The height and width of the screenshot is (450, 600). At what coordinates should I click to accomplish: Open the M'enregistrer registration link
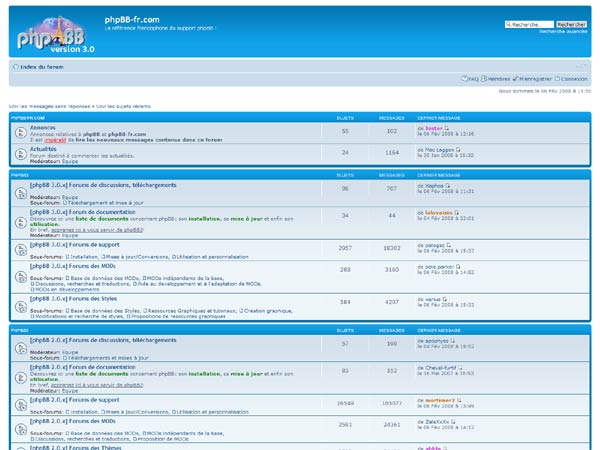tap(532, 78)
